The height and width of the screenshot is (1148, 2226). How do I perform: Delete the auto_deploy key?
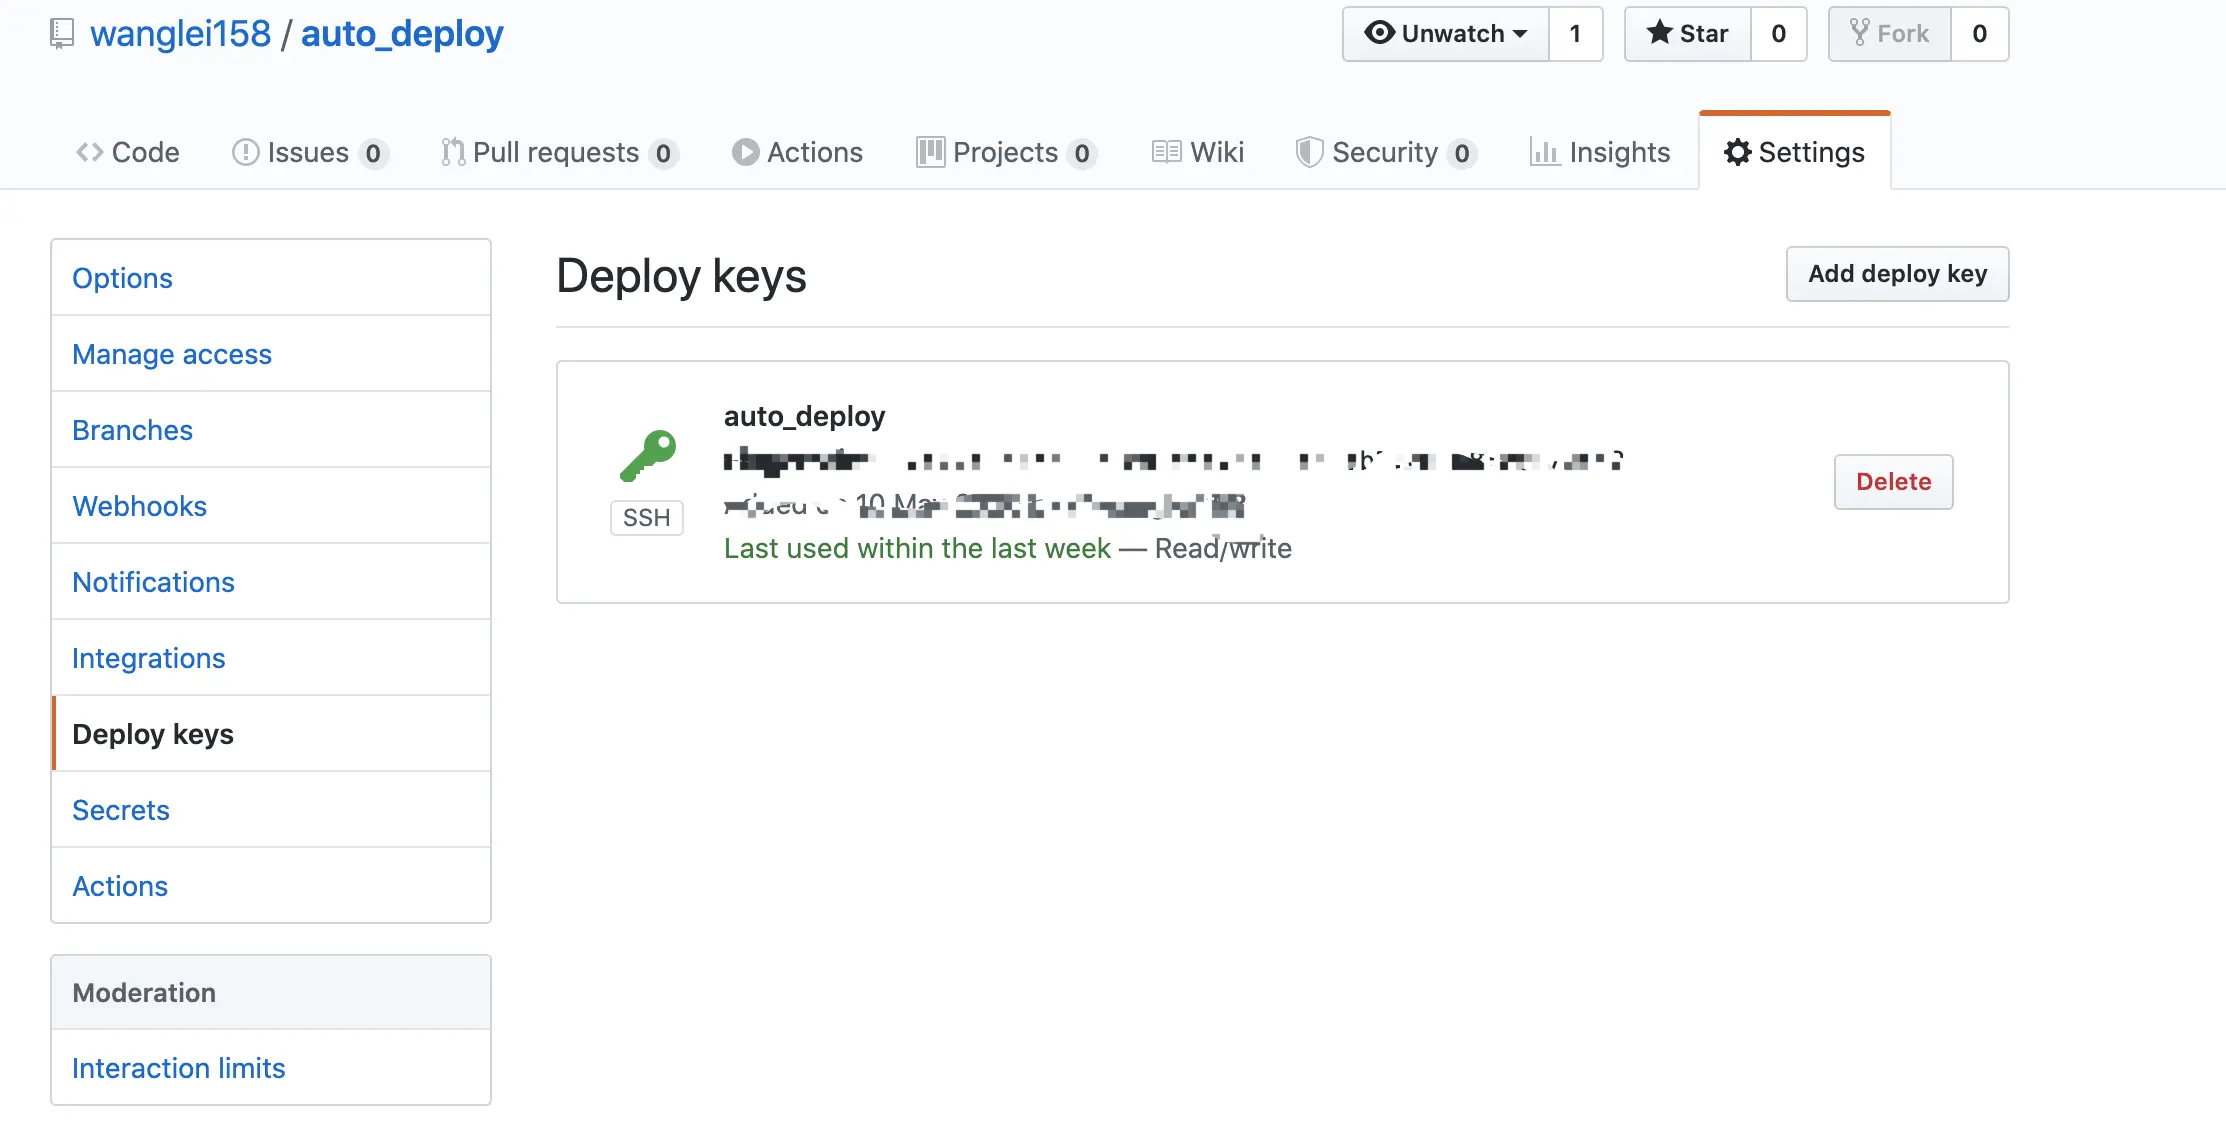pyautogui.click(x=1893, y=482)
